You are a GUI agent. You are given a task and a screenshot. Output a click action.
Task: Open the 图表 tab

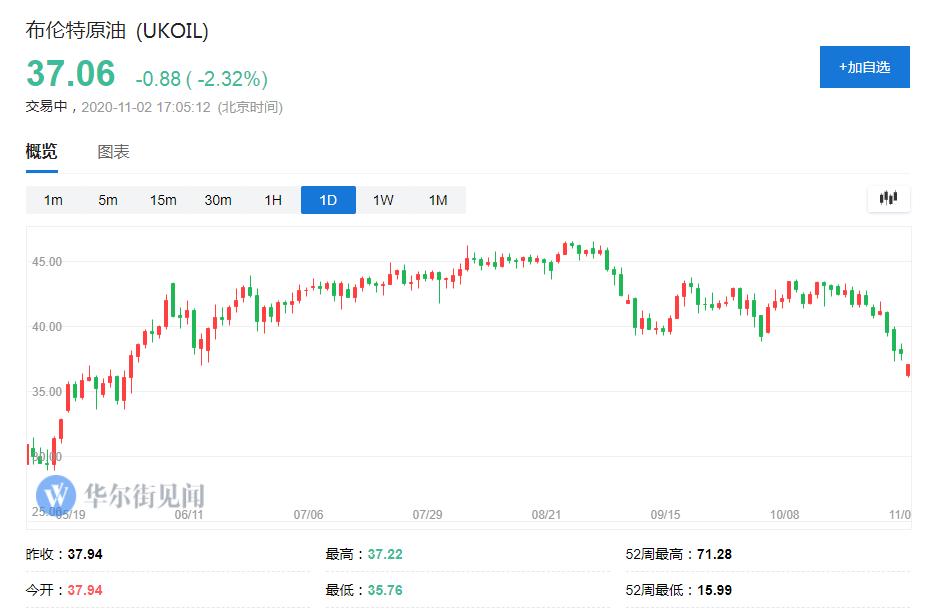[113, 152]
